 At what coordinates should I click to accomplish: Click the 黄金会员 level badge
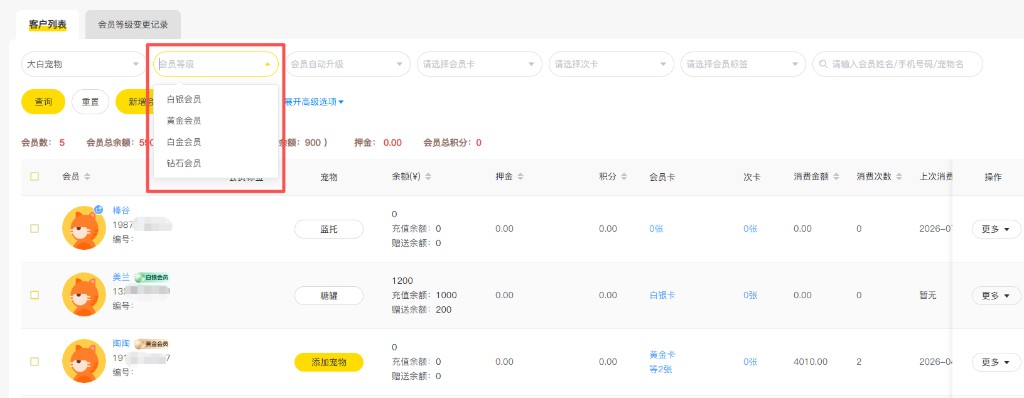(x=152, y=344)
